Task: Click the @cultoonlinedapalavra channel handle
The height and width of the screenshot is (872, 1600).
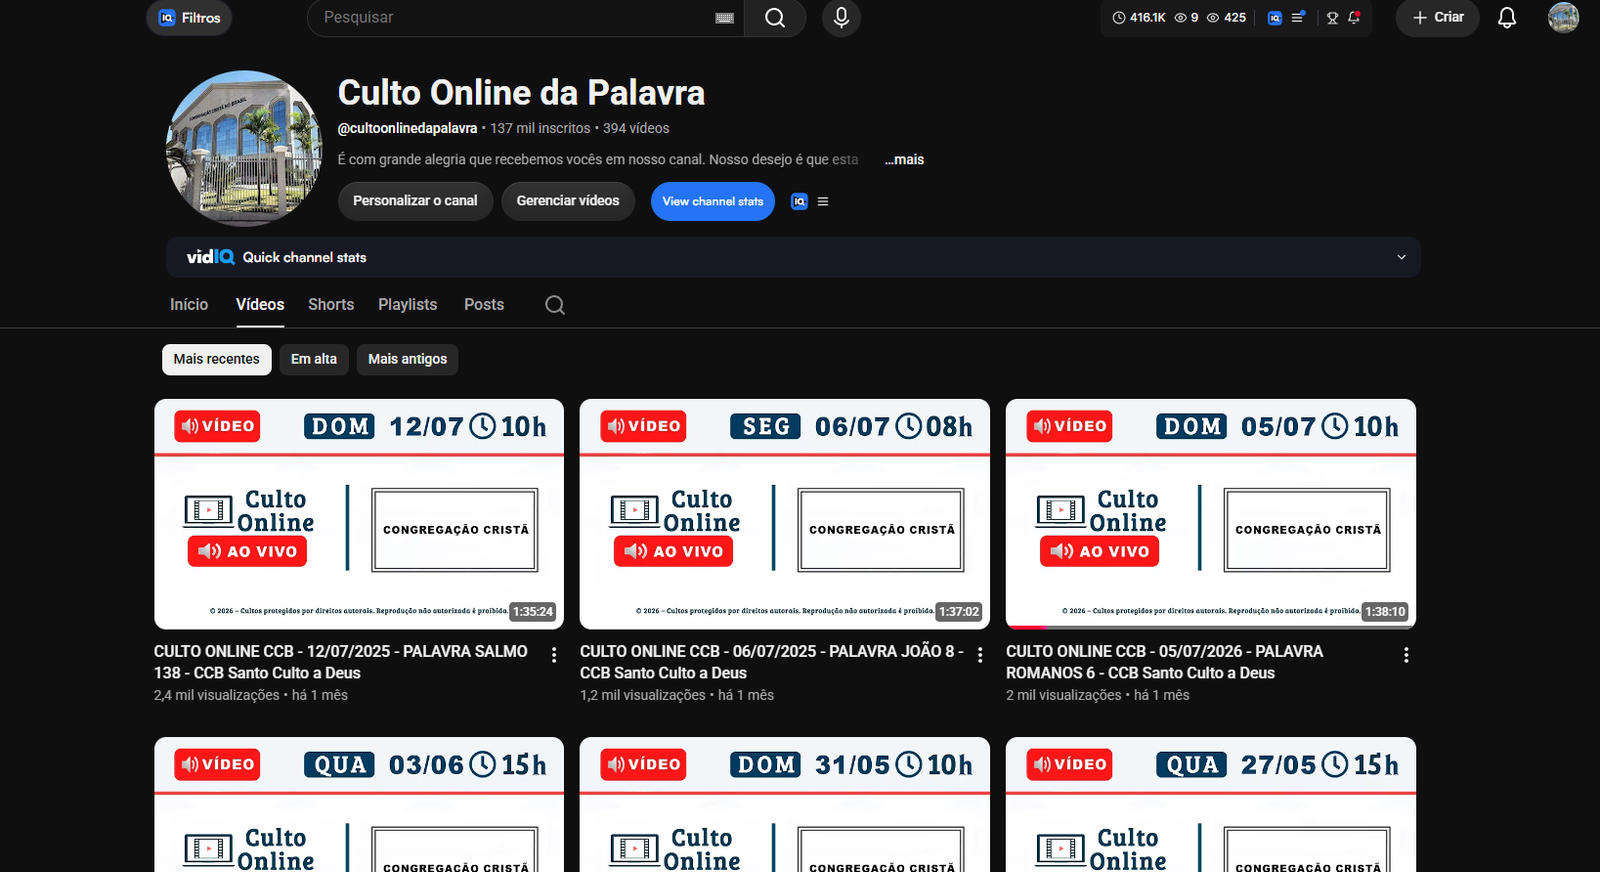Action: click(x=407, y=129)
